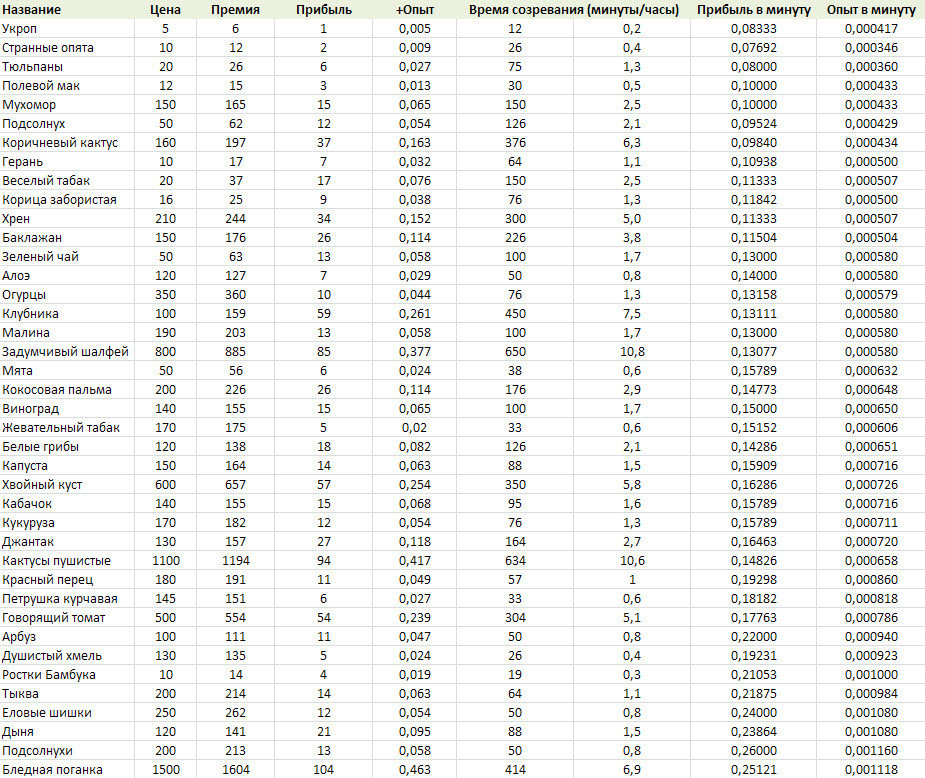Select the 'Мухомор' cell
This screenshot has width=925, height=778.
(29, 105)
